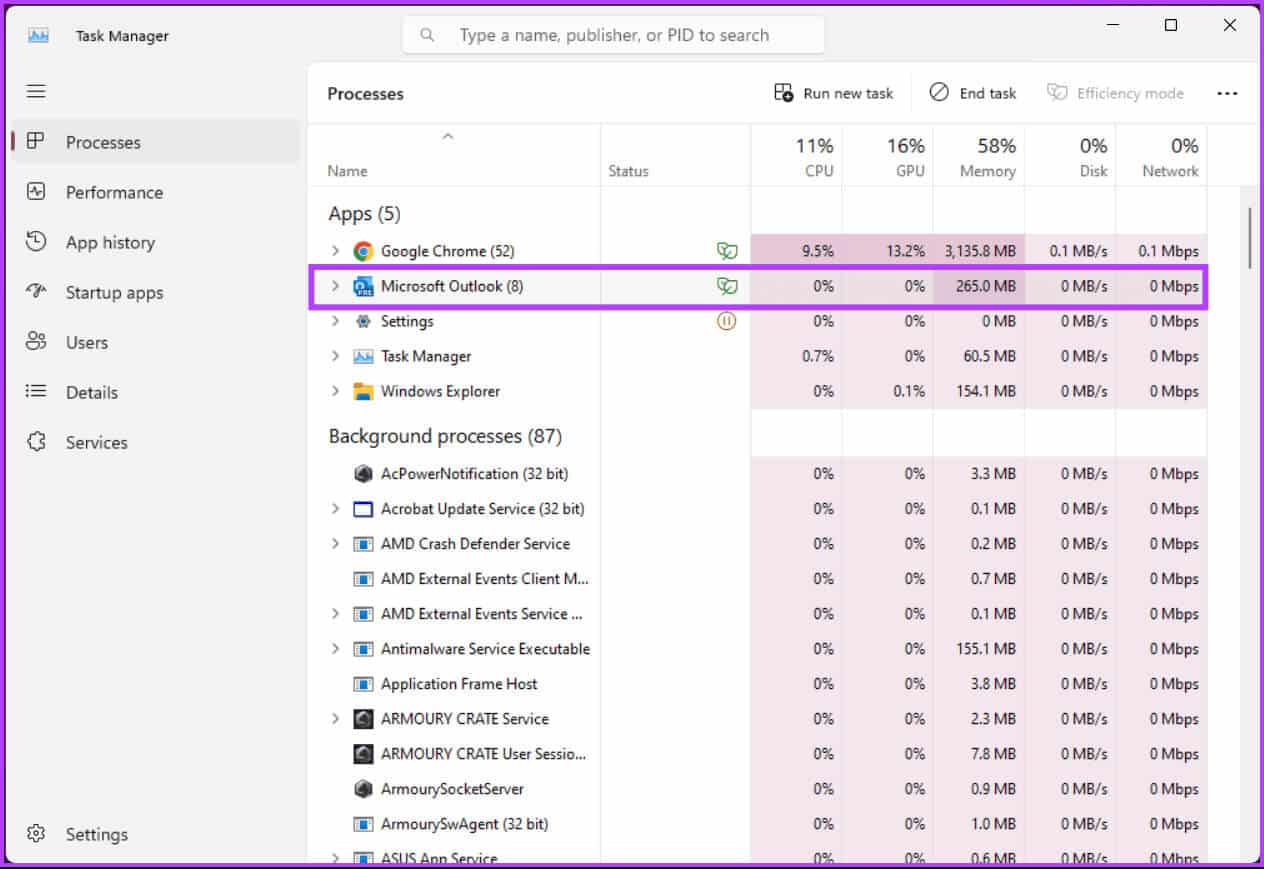Screen dimensions: 1264x869
Task: Click the Acrobat Update Service icon
Action: (363, 509)
